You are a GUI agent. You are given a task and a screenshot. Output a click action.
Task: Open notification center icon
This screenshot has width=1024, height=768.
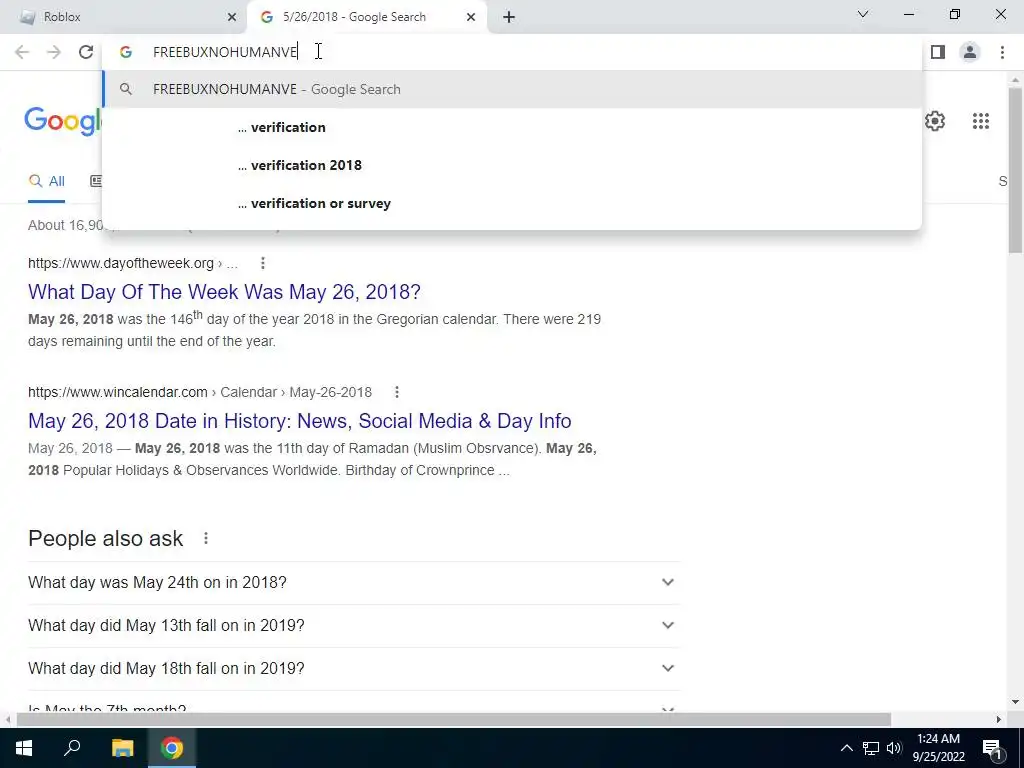992,748
